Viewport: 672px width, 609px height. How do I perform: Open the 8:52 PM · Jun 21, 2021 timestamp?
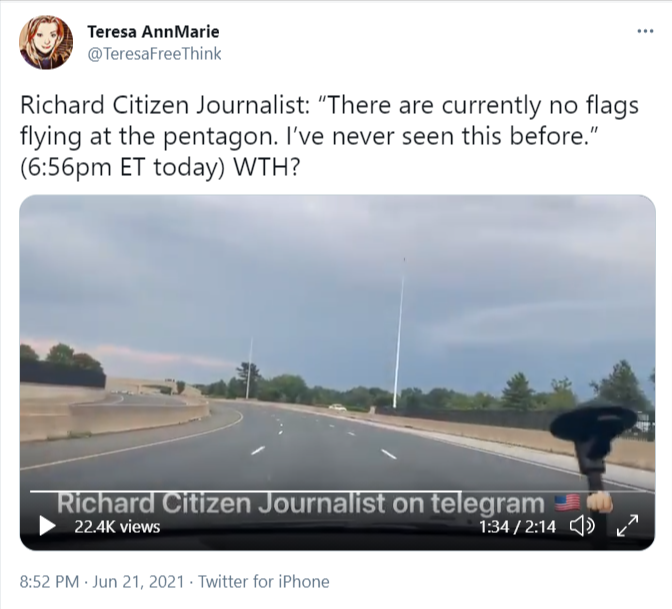102,582
